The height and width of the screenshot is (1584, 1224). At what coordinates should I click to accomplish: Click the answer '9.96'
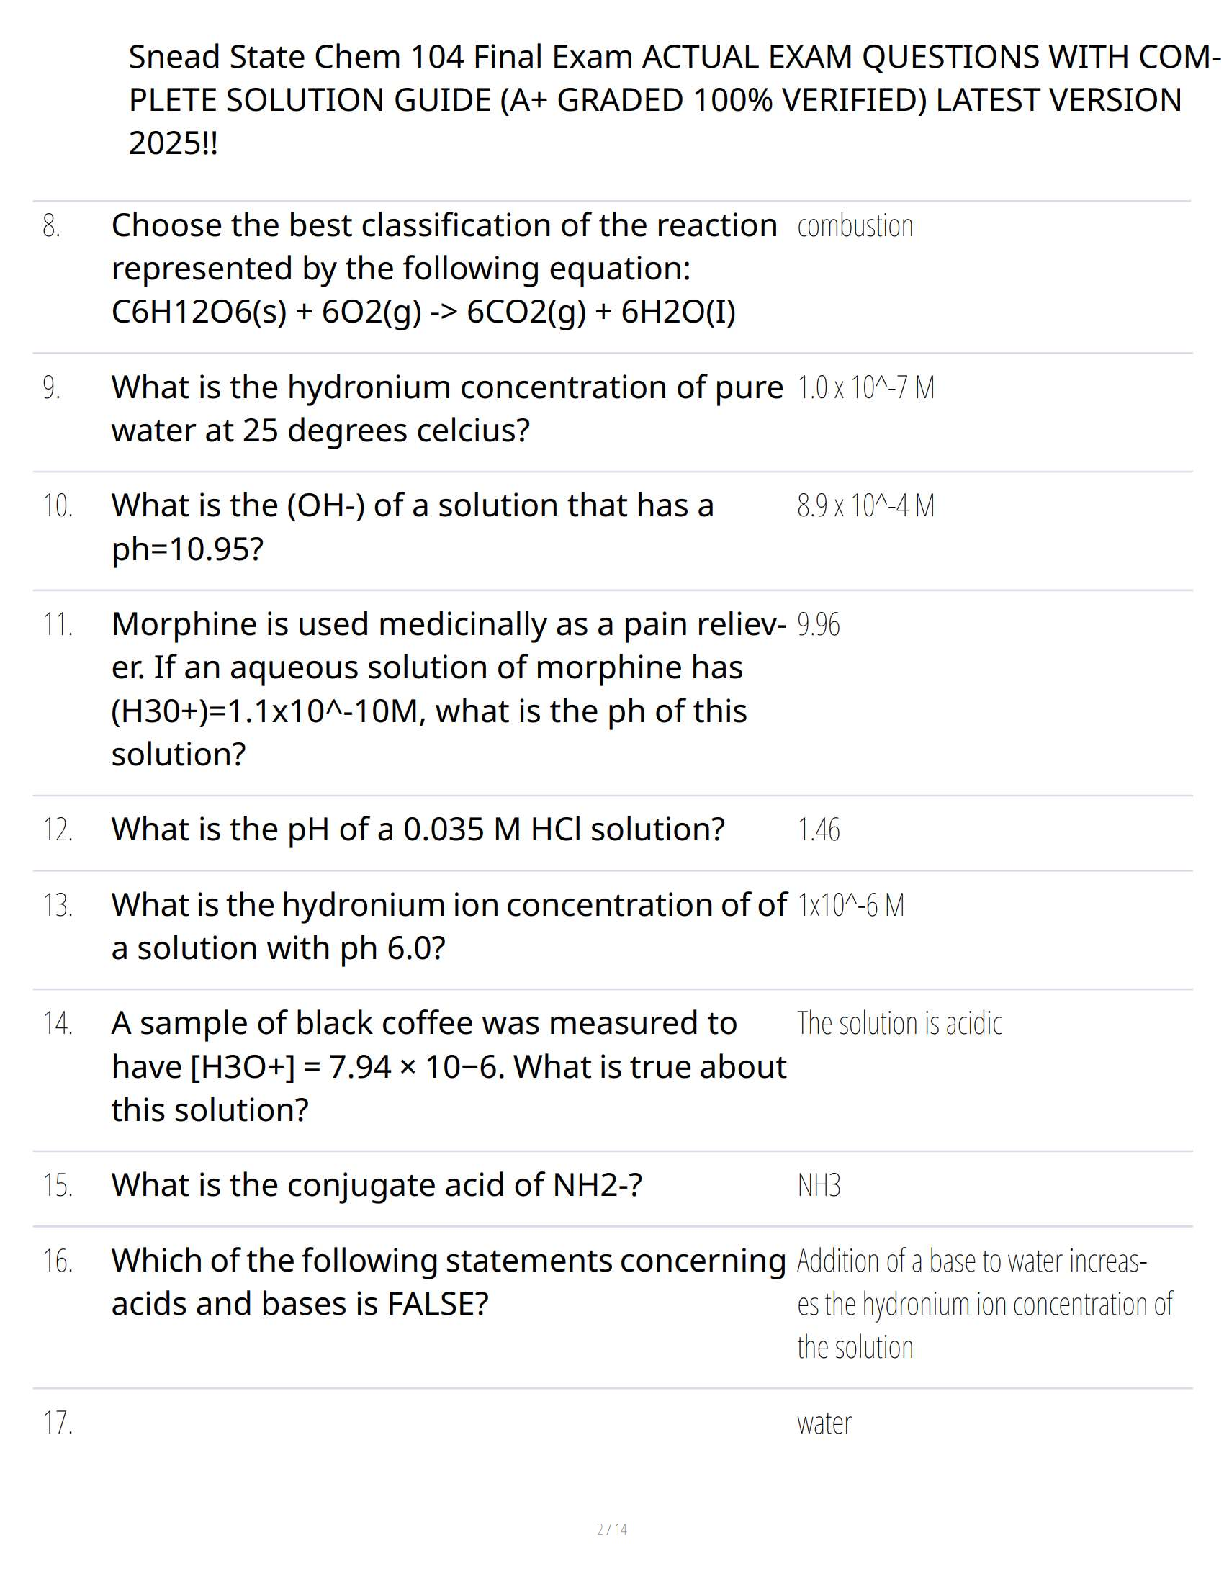(x=819, y=625)
